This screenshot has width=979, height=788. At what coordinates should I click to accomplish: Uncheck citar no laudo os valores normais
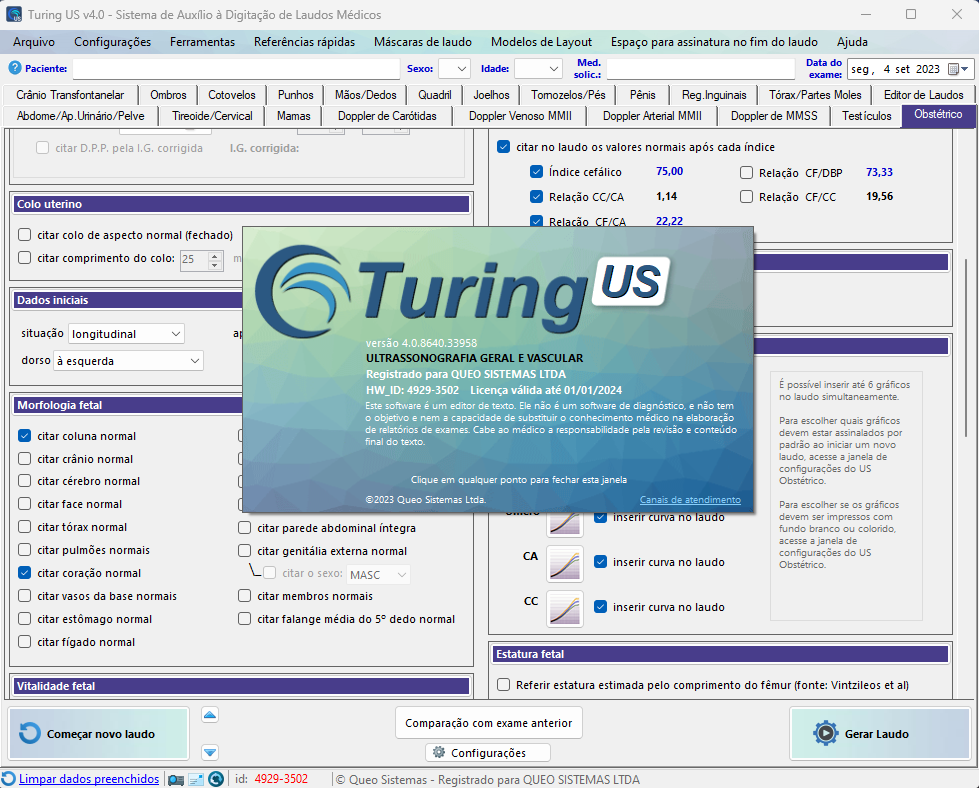click(x=503, y=147)
